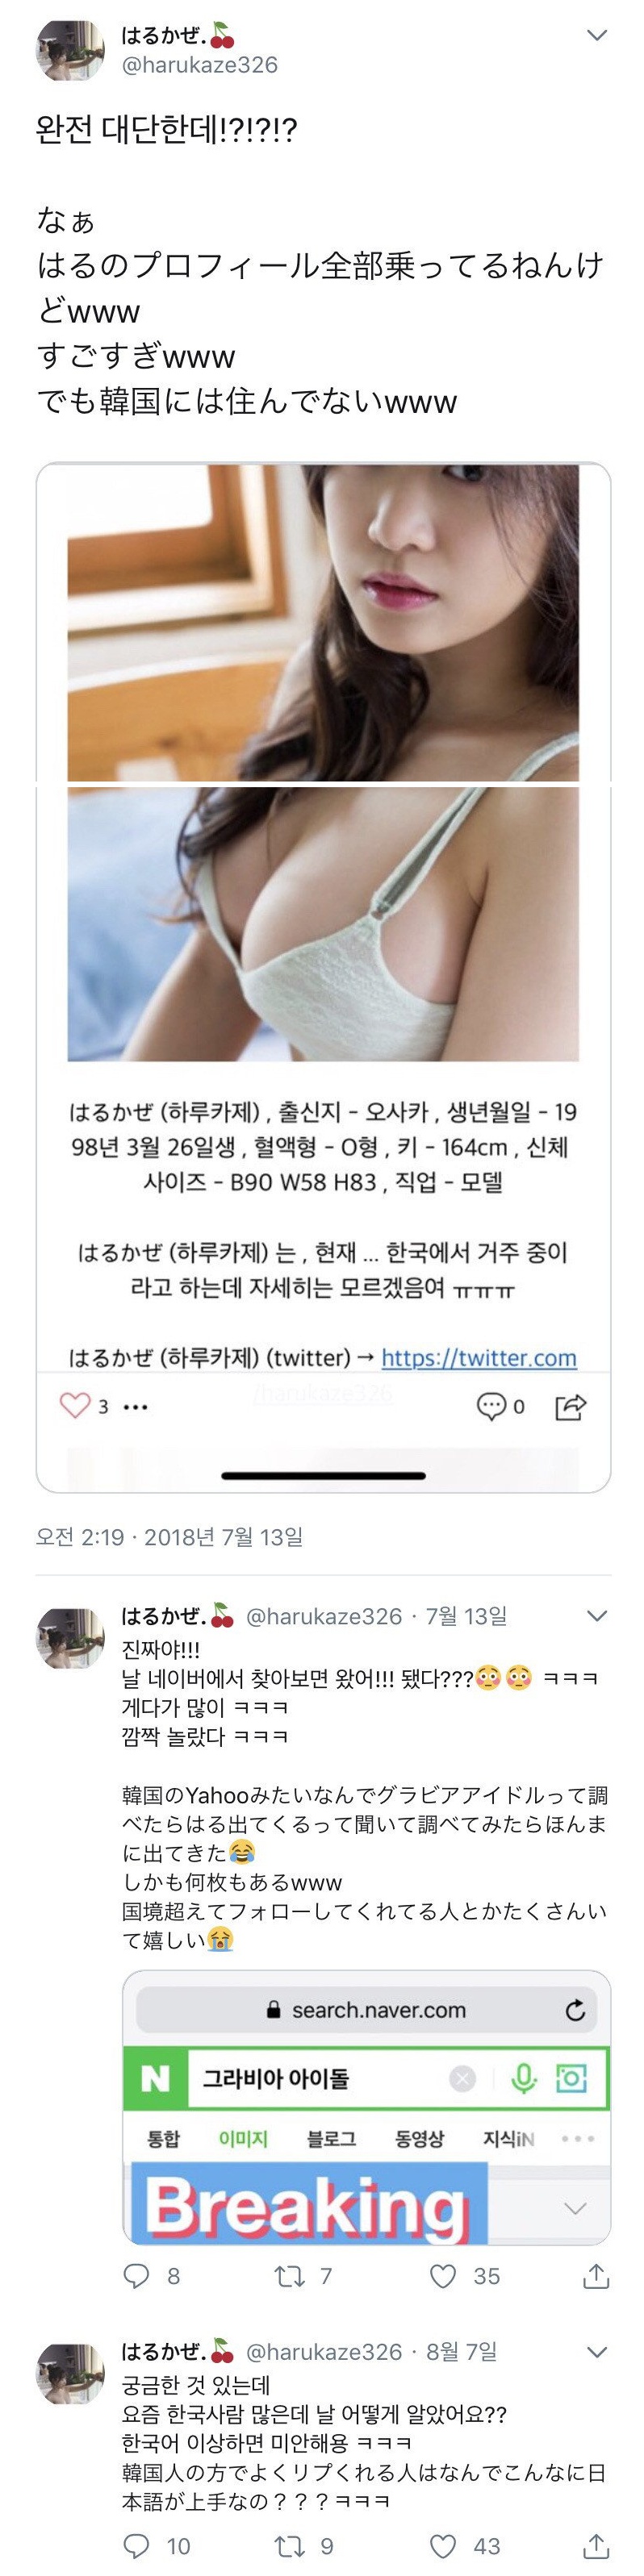
Task: Retweet the August 7 tweet with 9 retweets
Action: tap(289, 2546)
